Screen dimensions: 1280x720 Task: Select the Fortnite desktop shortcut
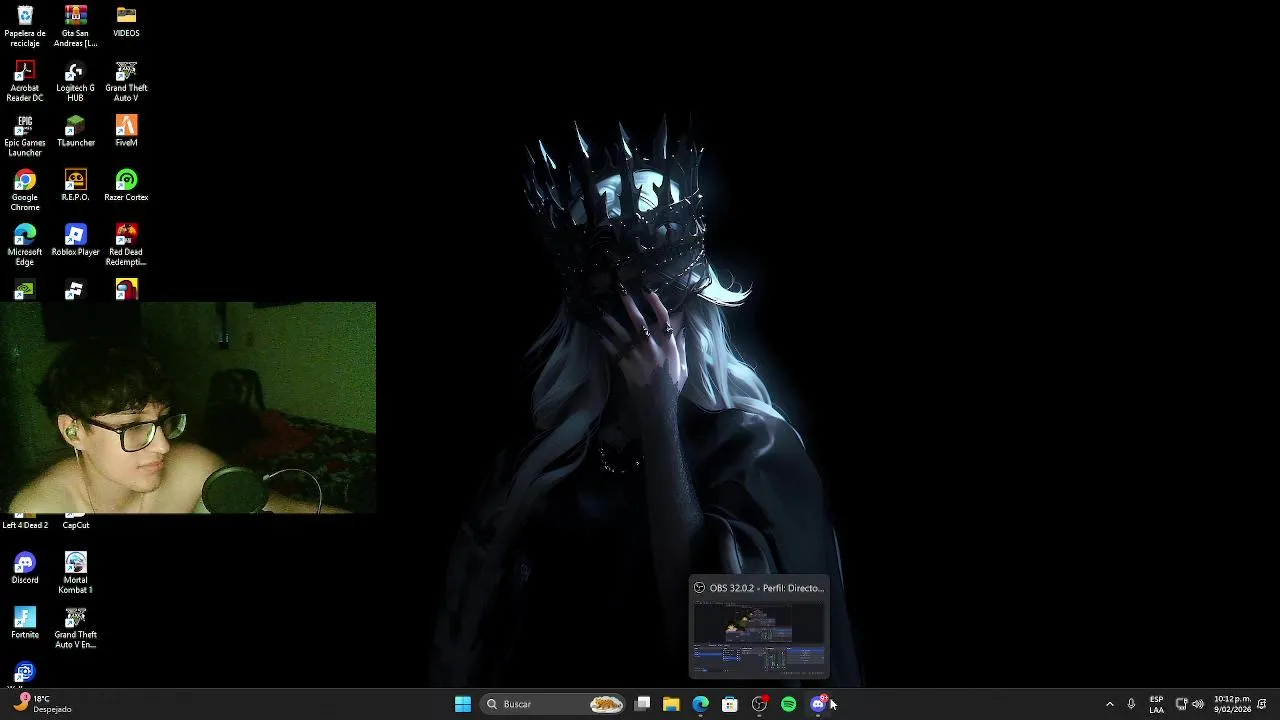coord(25,624)
